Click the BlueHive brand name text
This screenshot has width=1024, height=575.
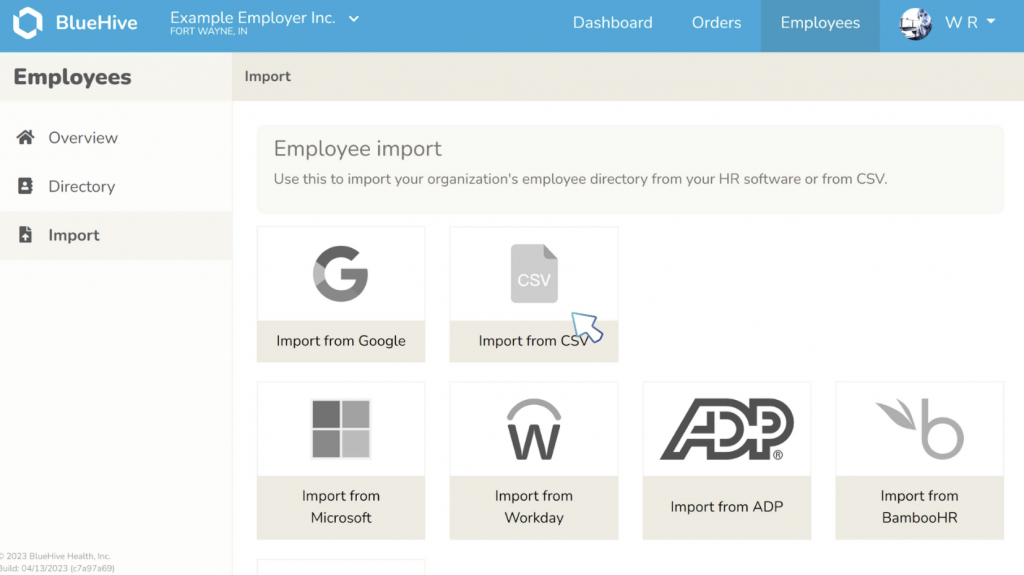tap(97, 23)
